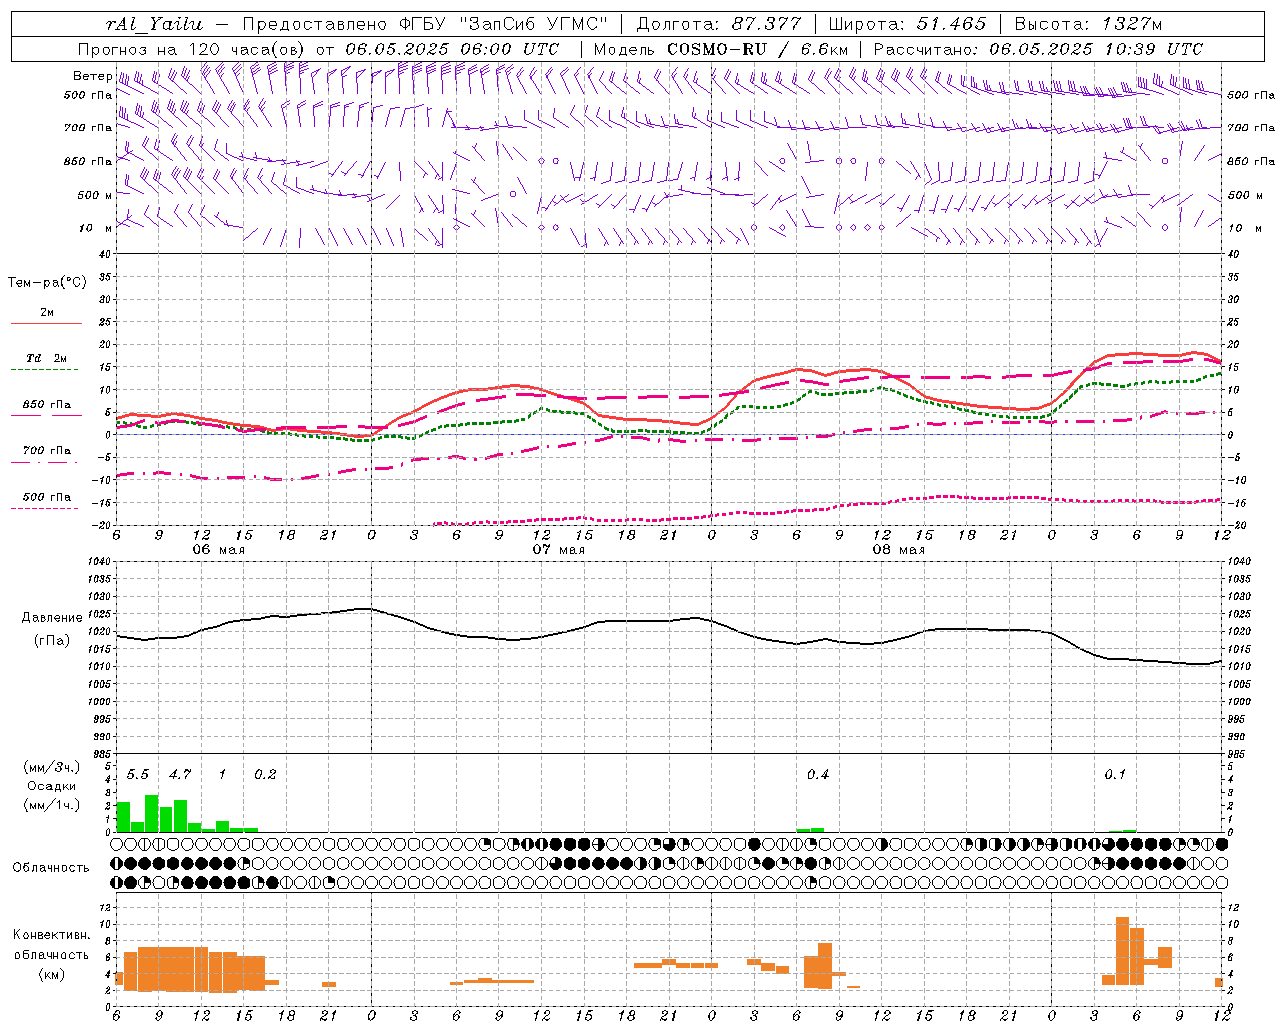Screen dimensions: 1280x1024
Task: Click the left 700 гПа wind level label
Action: coord(88,128)
